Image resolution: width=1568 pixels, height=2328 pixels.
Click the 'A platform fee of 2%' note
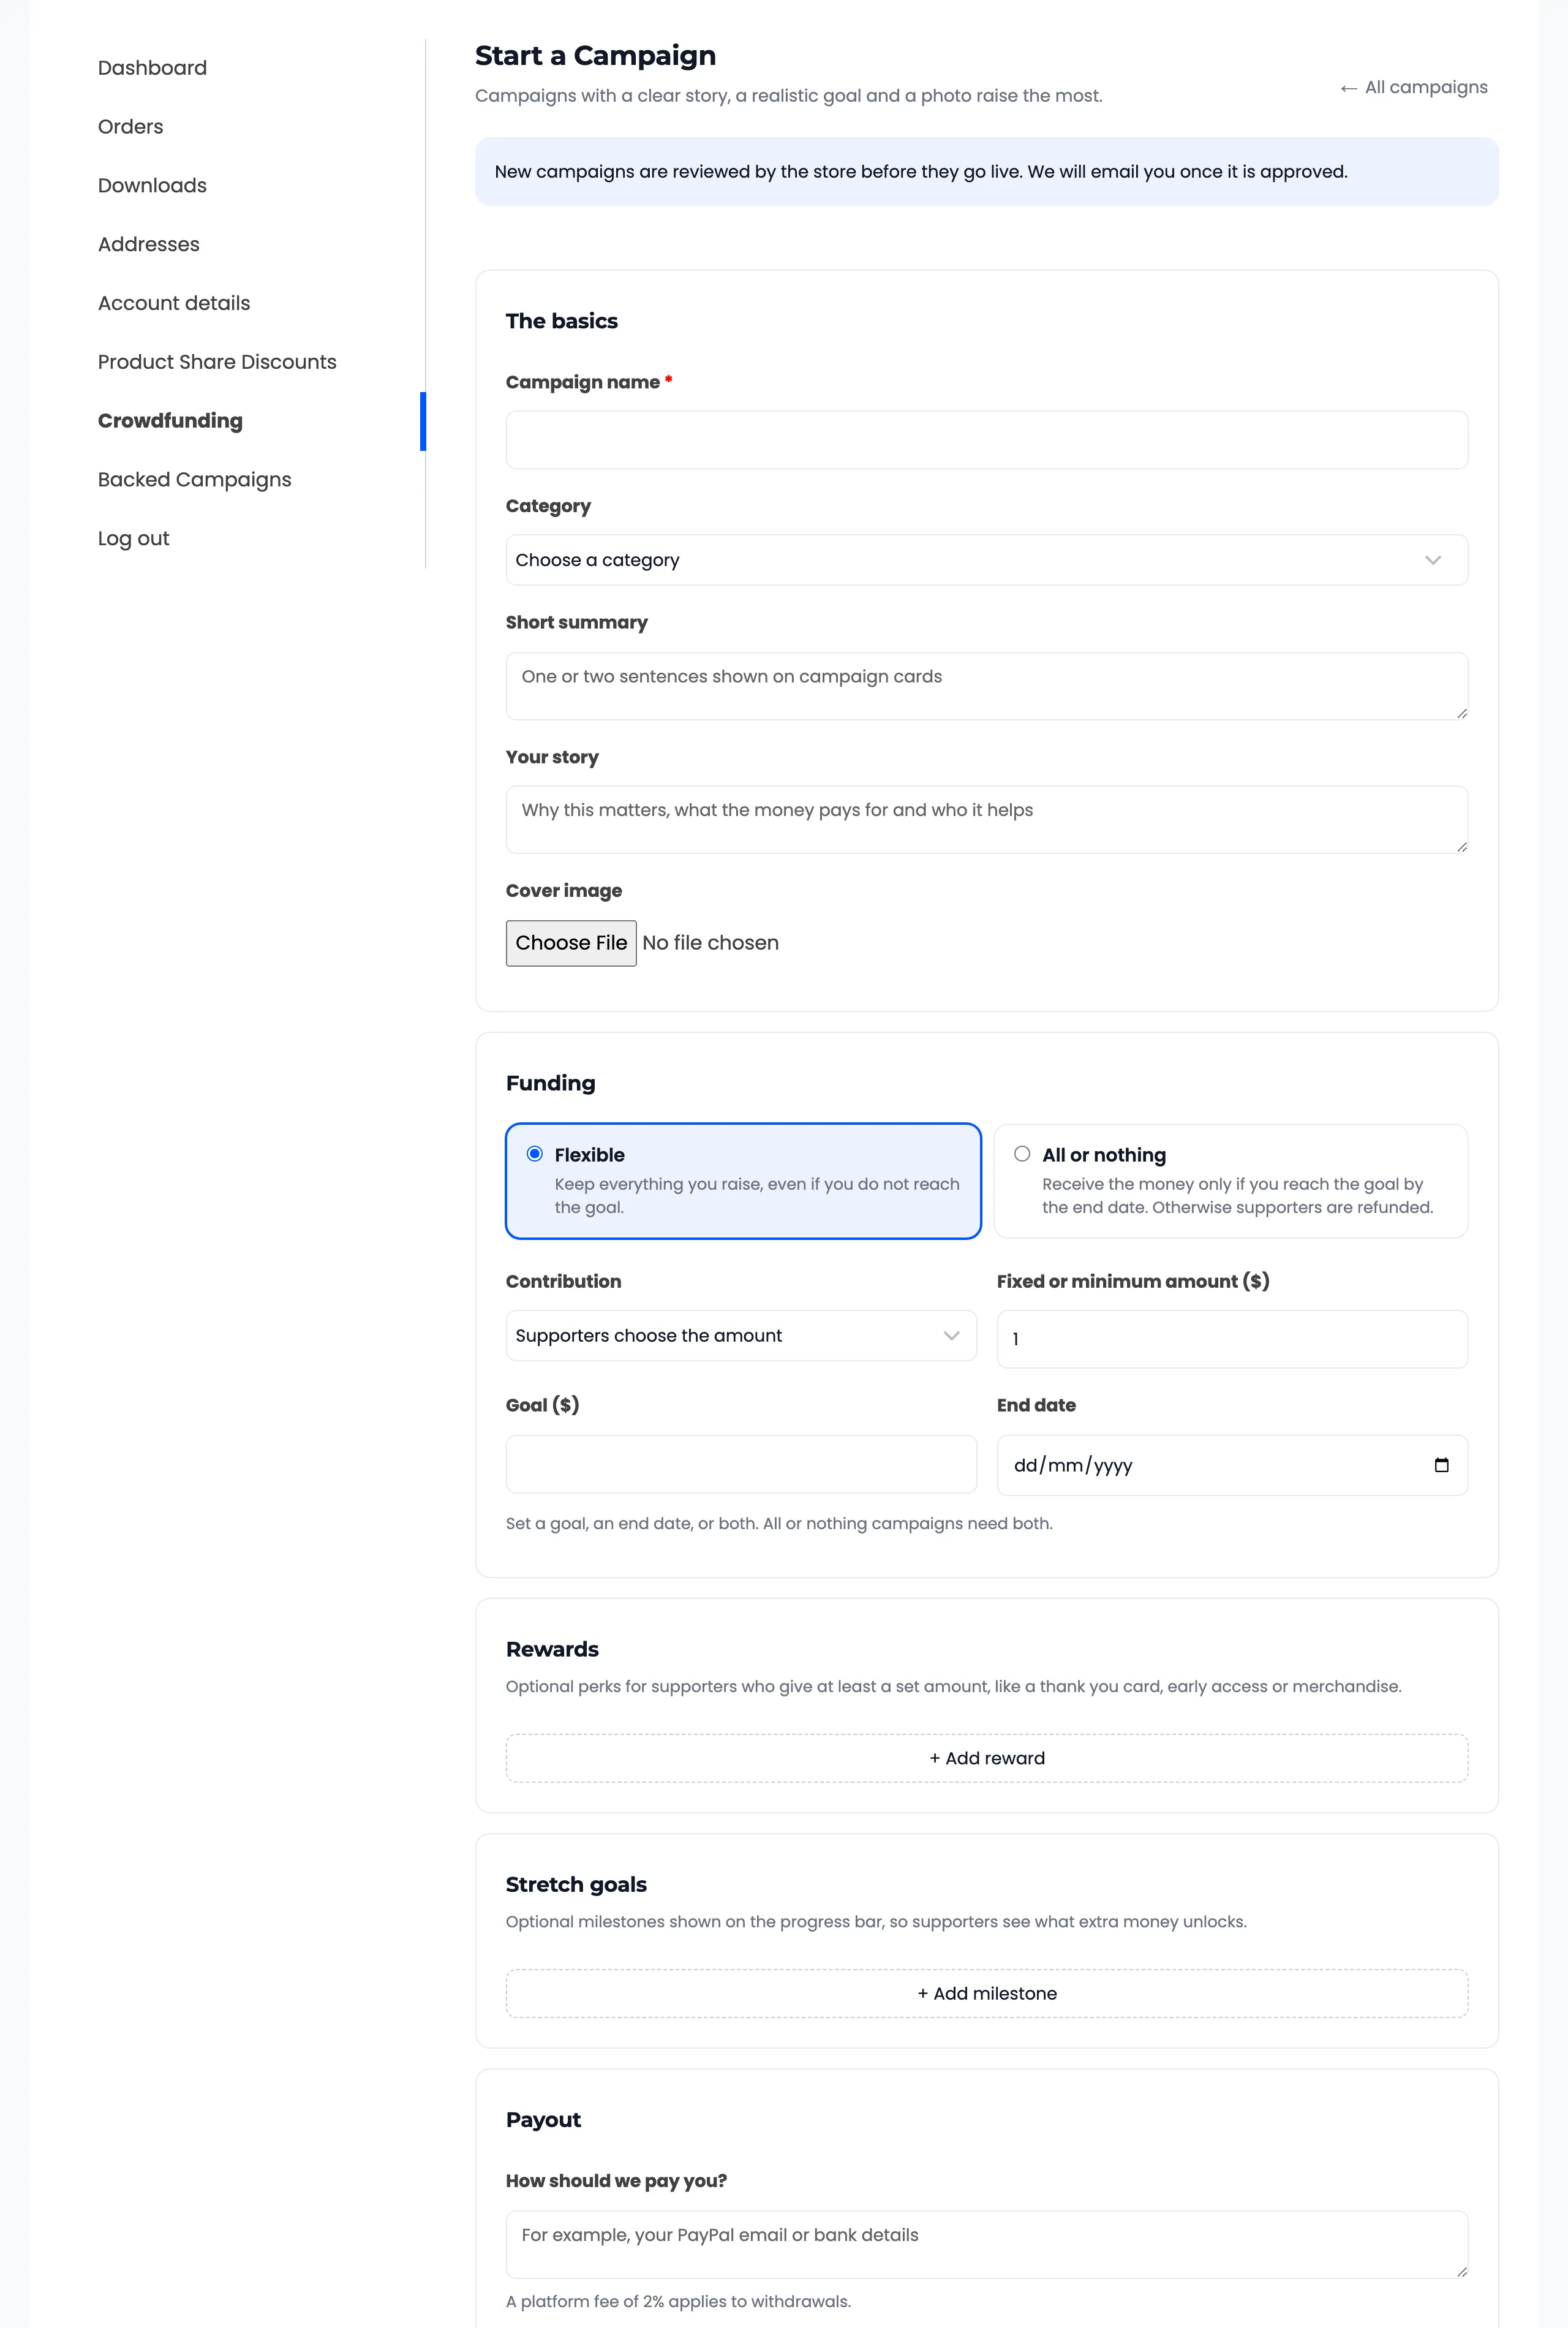[678, 2301]
